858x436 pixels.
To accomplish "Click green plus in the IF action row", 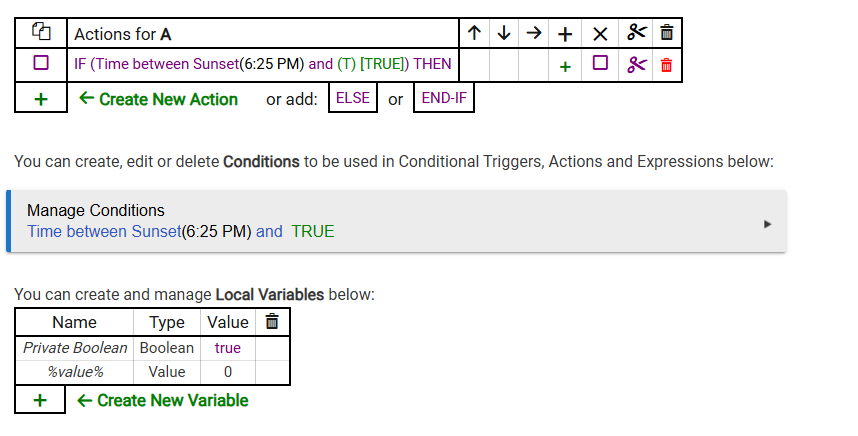I will [x=565, y=65].
